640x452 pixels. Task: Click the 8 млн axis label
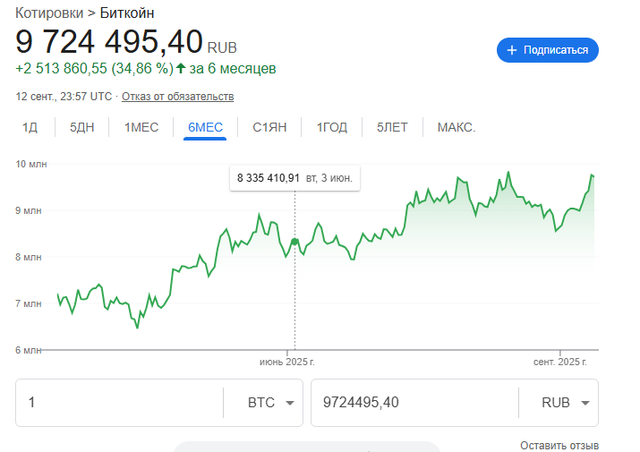(28, 257)
